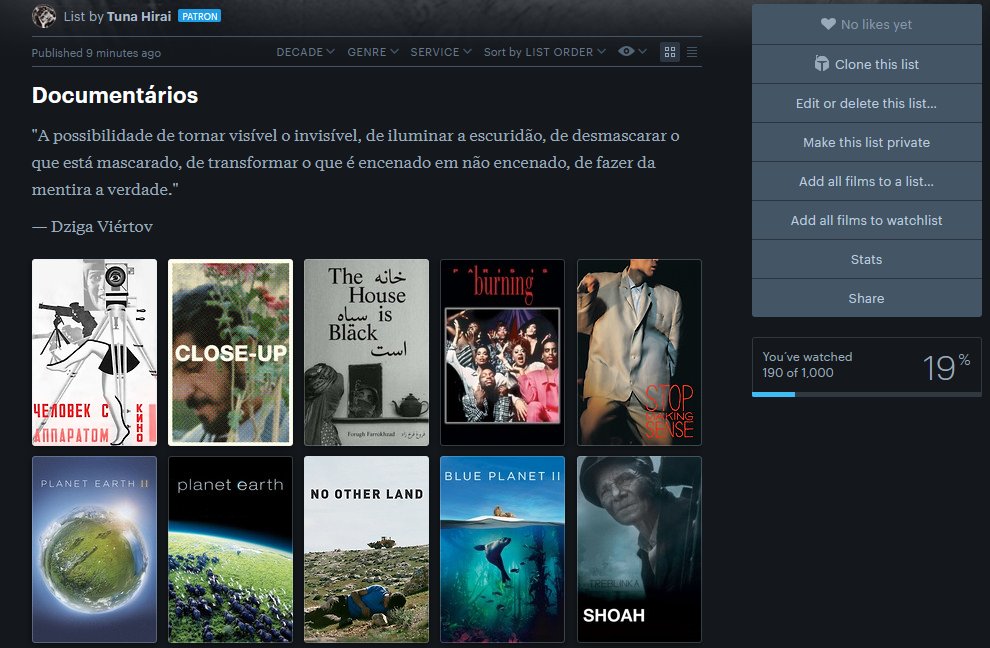Click the 19% watched figure
Screen dimensions: 990x648
coord(946,368)
